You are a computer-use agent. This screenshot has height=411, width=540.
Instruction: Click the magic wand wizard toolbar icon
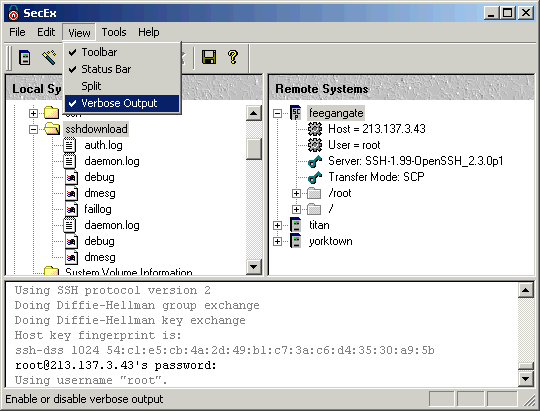(x=49, y=57)
